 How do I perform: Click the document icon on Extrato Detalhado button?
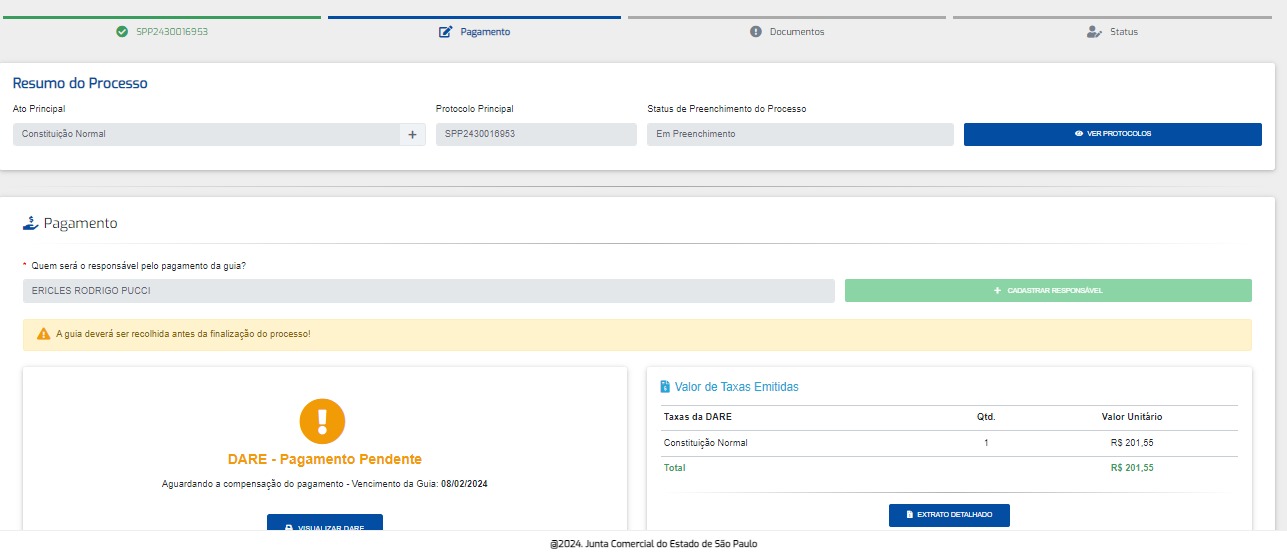tap(910, 514)
